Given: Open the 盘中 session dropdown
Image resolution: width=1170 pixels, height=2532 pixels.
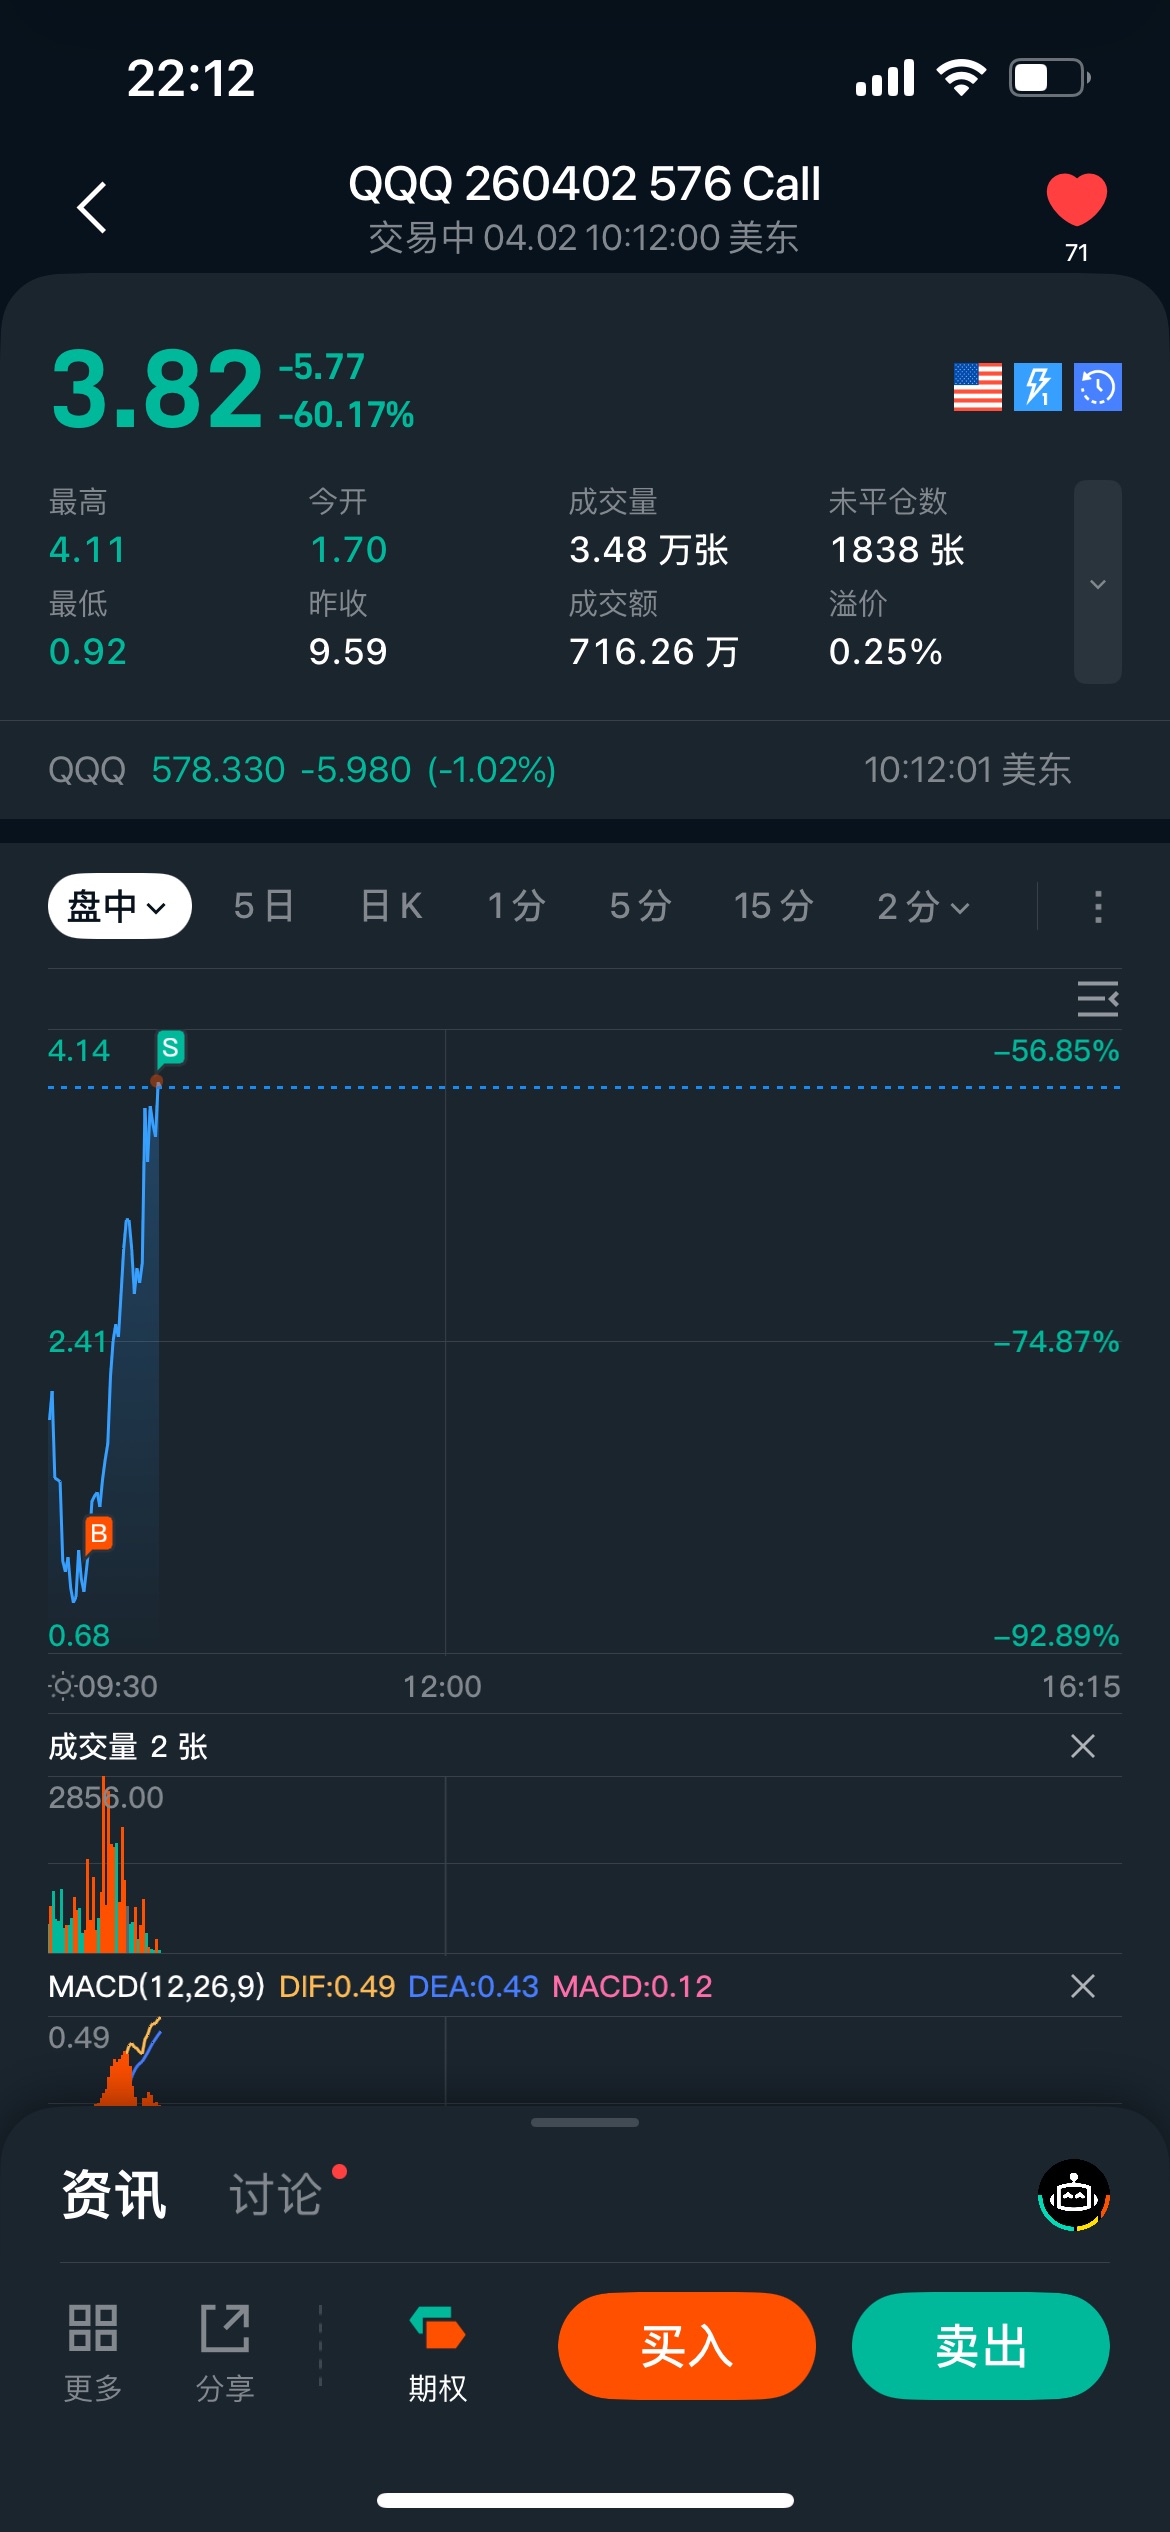Looking at the screenshot, I should [x=119, y=906].
